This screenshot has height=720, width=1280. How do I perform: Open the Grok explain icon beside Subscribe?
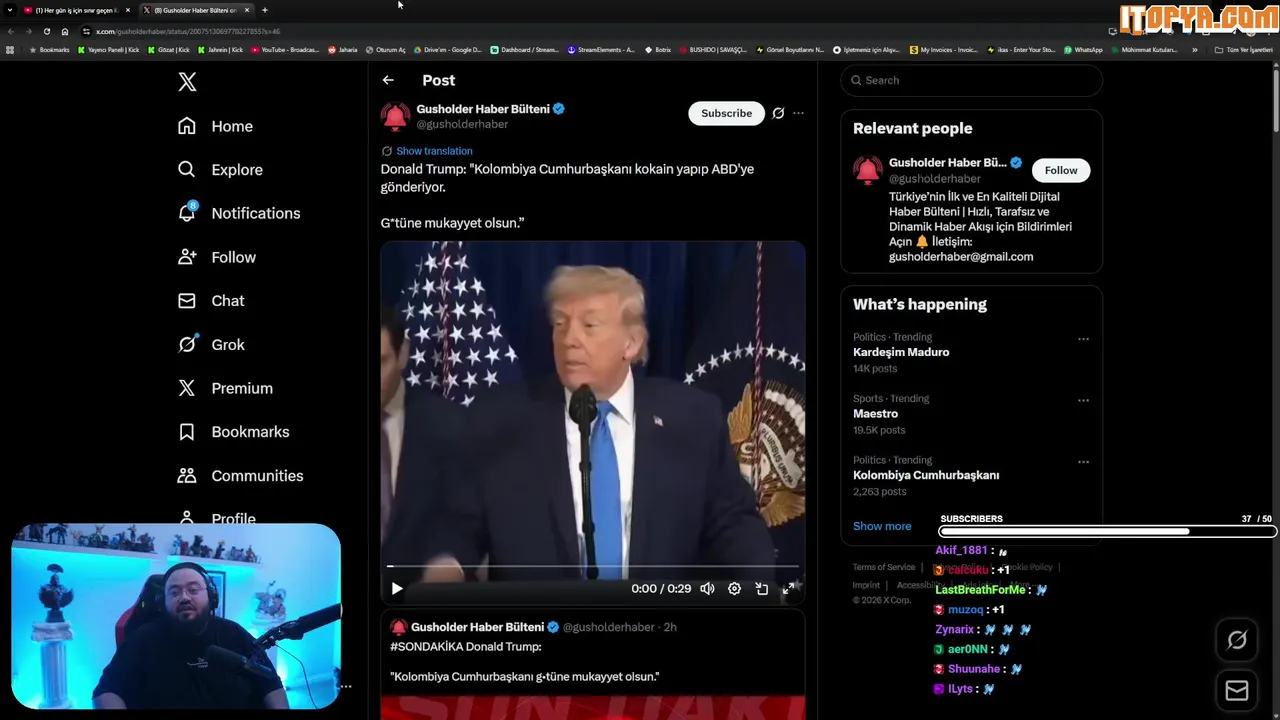click(778, 113)
